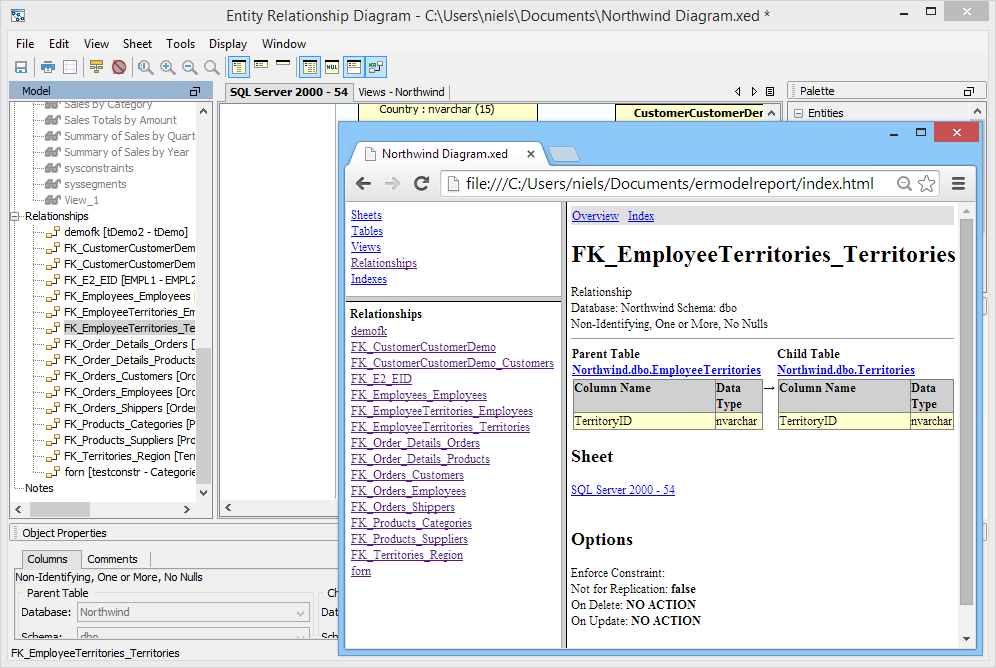
Task: Bookmark page with the star icon
Action: (927, 184)
